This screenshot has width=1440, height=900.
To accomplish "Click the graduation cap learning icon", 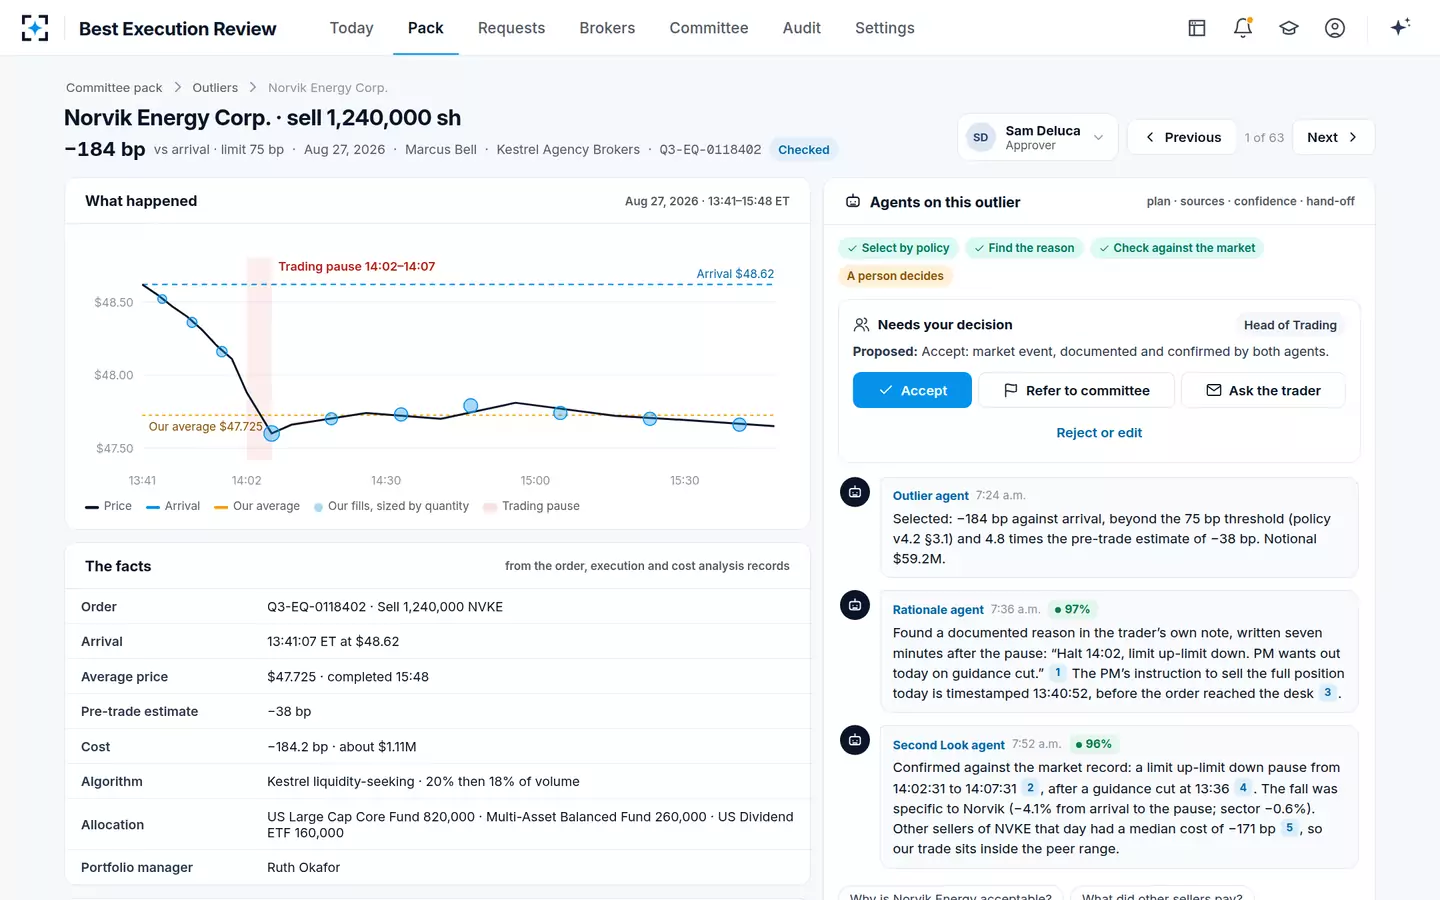I will [x=1289, y=28].
